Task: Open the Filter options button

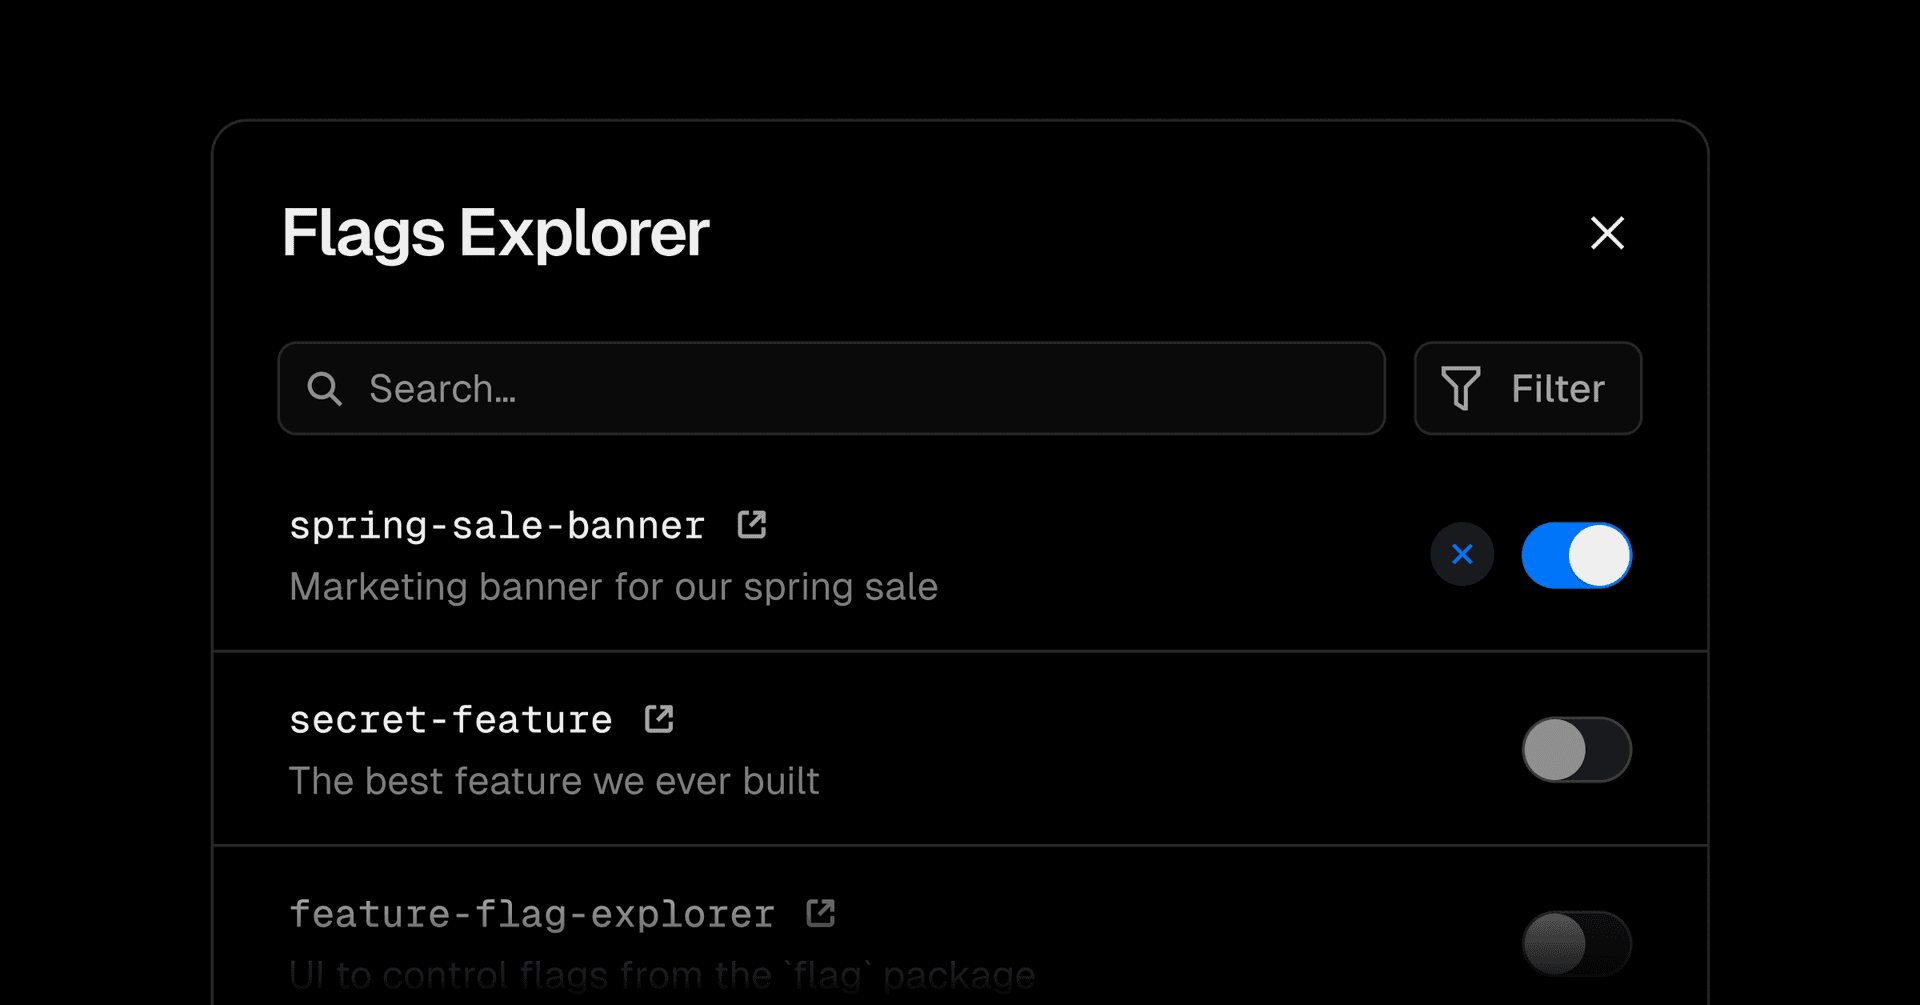Action: (1527, 388)
